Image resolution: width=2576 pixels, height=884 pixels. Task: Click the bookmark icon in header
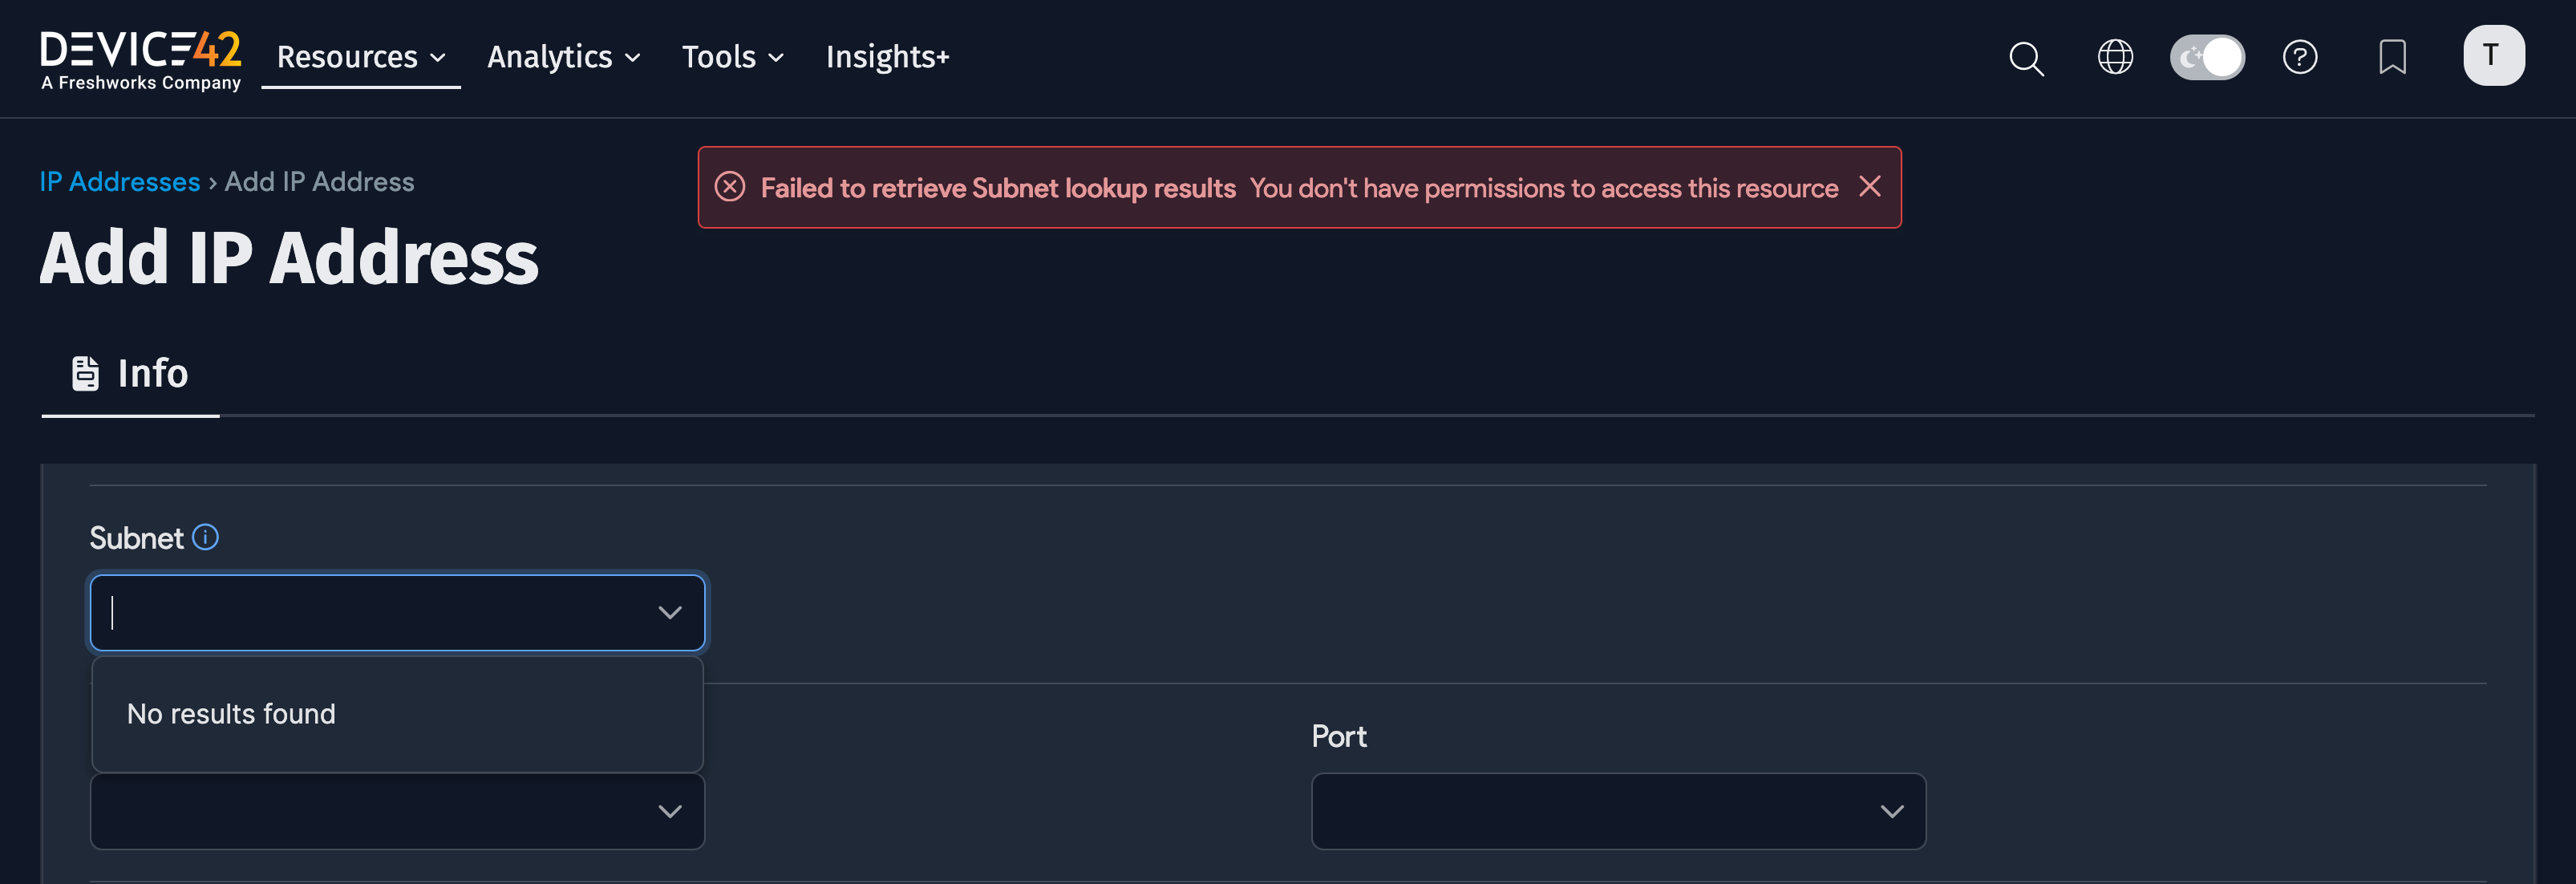point(2392,57)
